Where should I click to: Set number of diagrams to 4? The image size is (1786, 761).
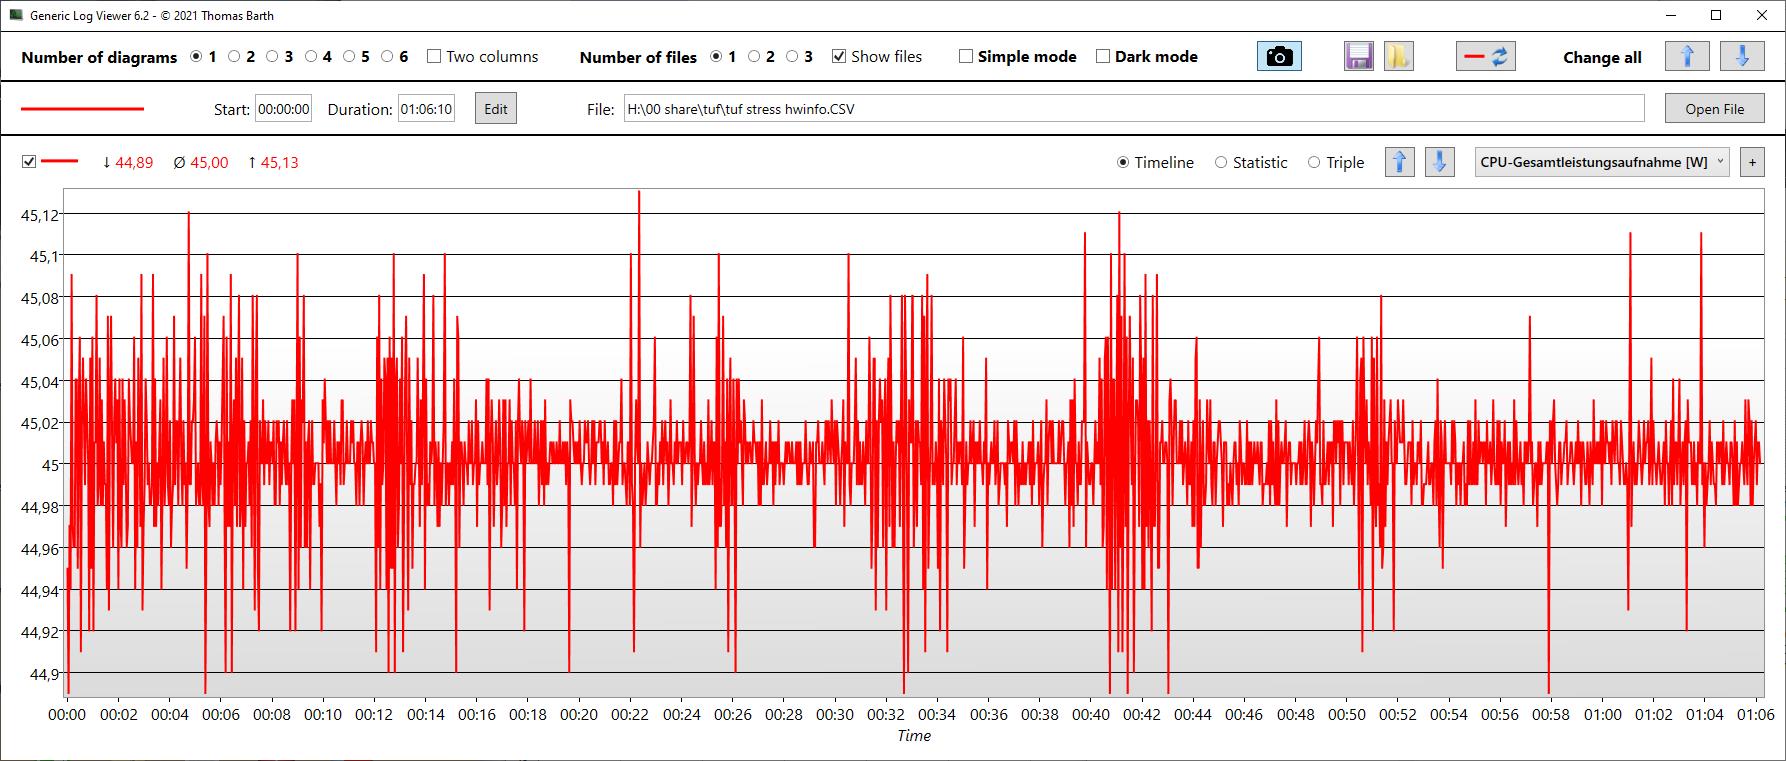[x=311, y=57]
